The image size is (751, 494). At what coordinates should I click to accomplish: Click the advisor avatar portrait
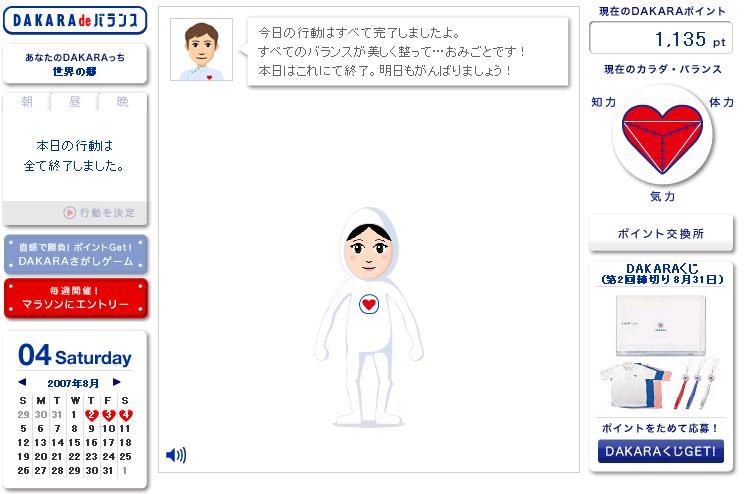tap(202, 49)
